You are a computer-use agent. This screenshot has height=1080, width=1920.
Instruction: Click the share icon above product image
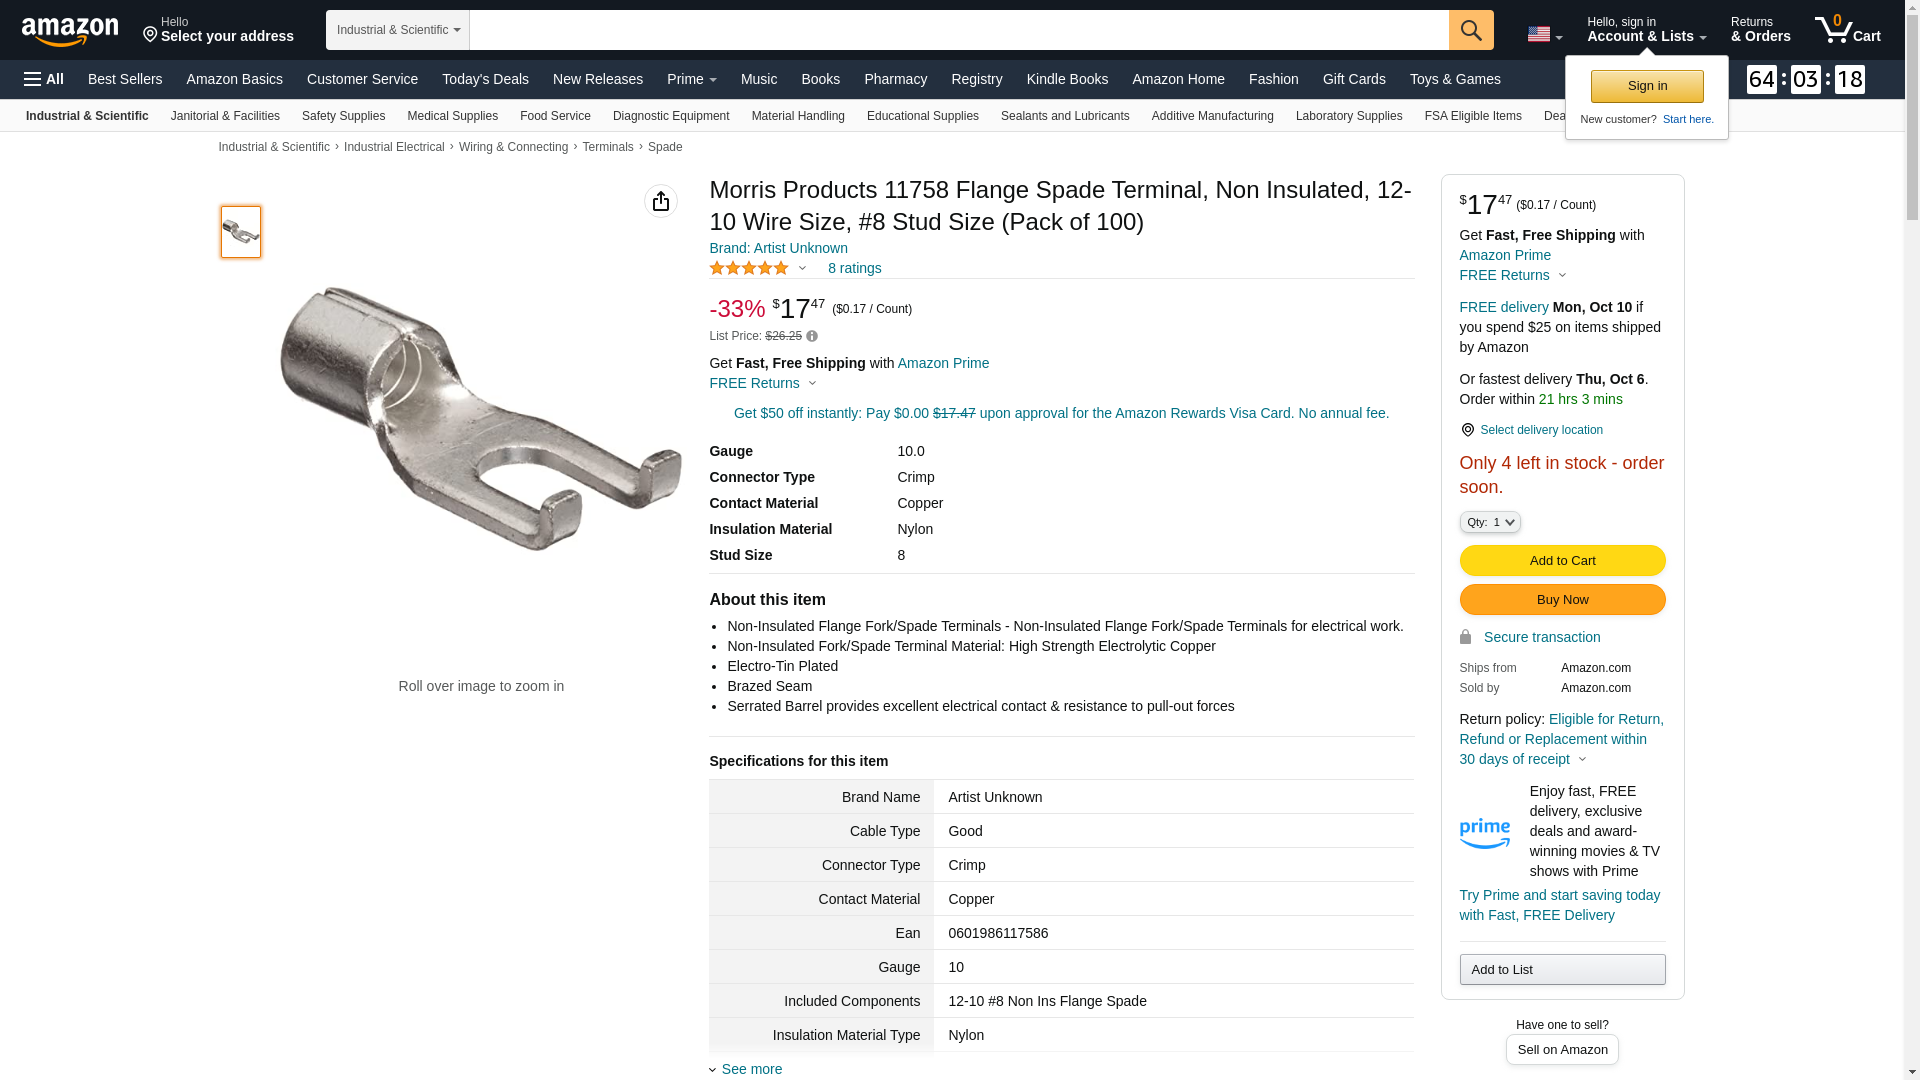pyautogui.click(x=661, y=201)
